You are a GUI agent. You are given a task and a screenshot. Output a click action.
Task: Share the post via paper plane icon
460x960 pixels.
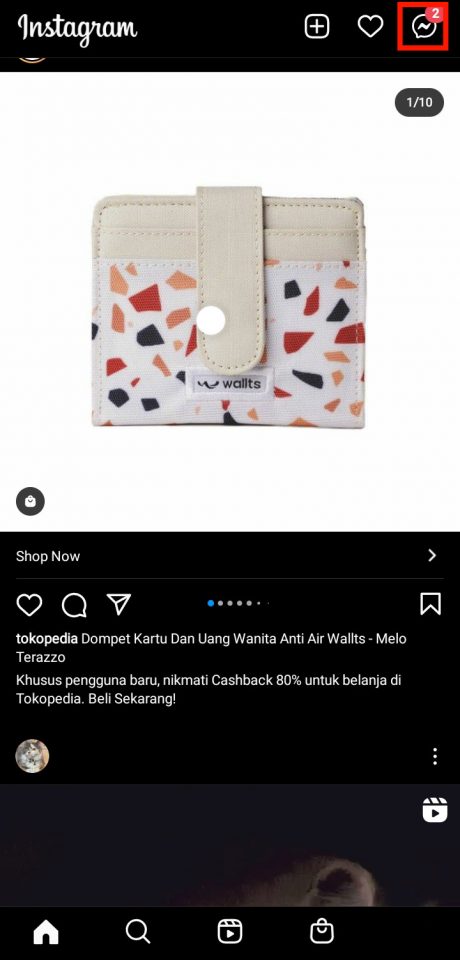click(119, 604)
